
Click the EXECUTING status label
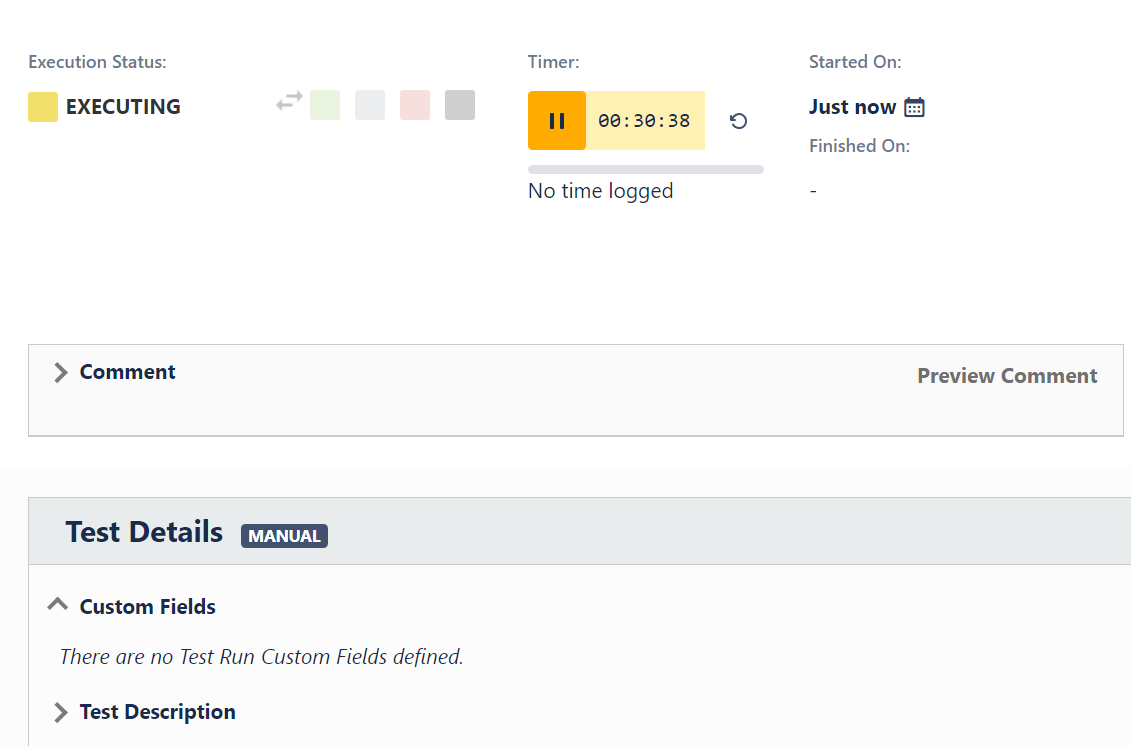point(123,107)
